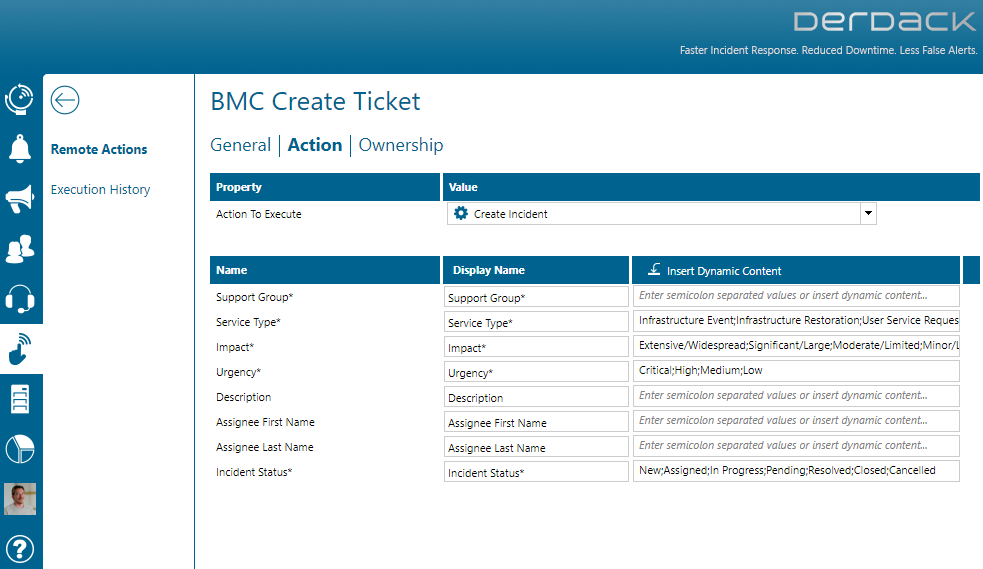This screenshot has height=569, width=983.
Task: Click the 'Assignee First Name' name cell
Action: (x=265, y=422)
